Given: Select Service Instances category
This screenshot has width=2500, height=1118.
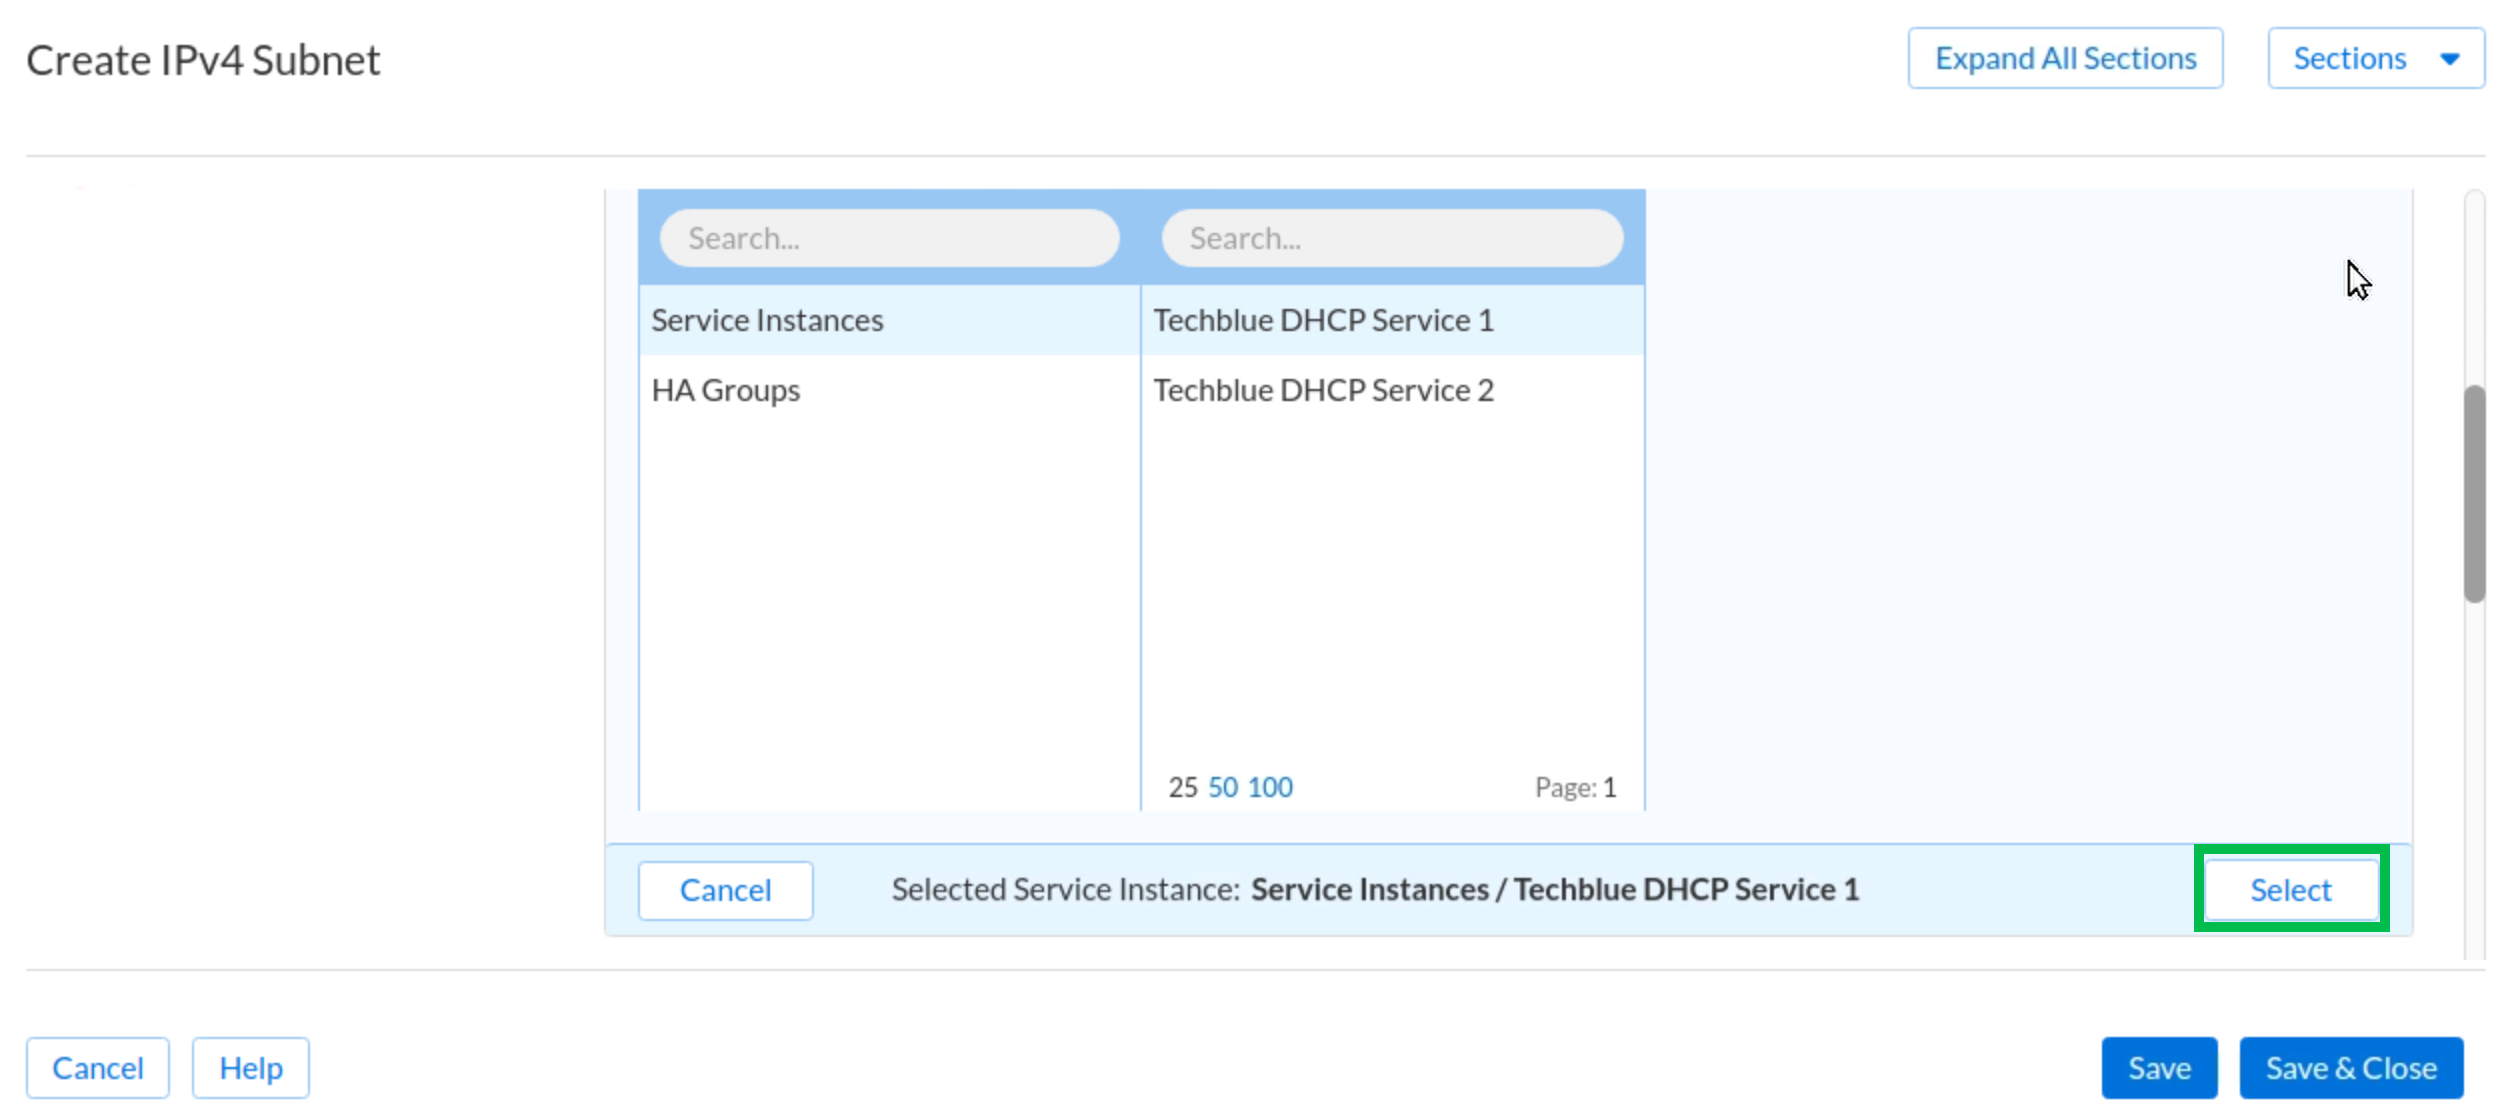Looking at the screenshot, I should [767, 320].
